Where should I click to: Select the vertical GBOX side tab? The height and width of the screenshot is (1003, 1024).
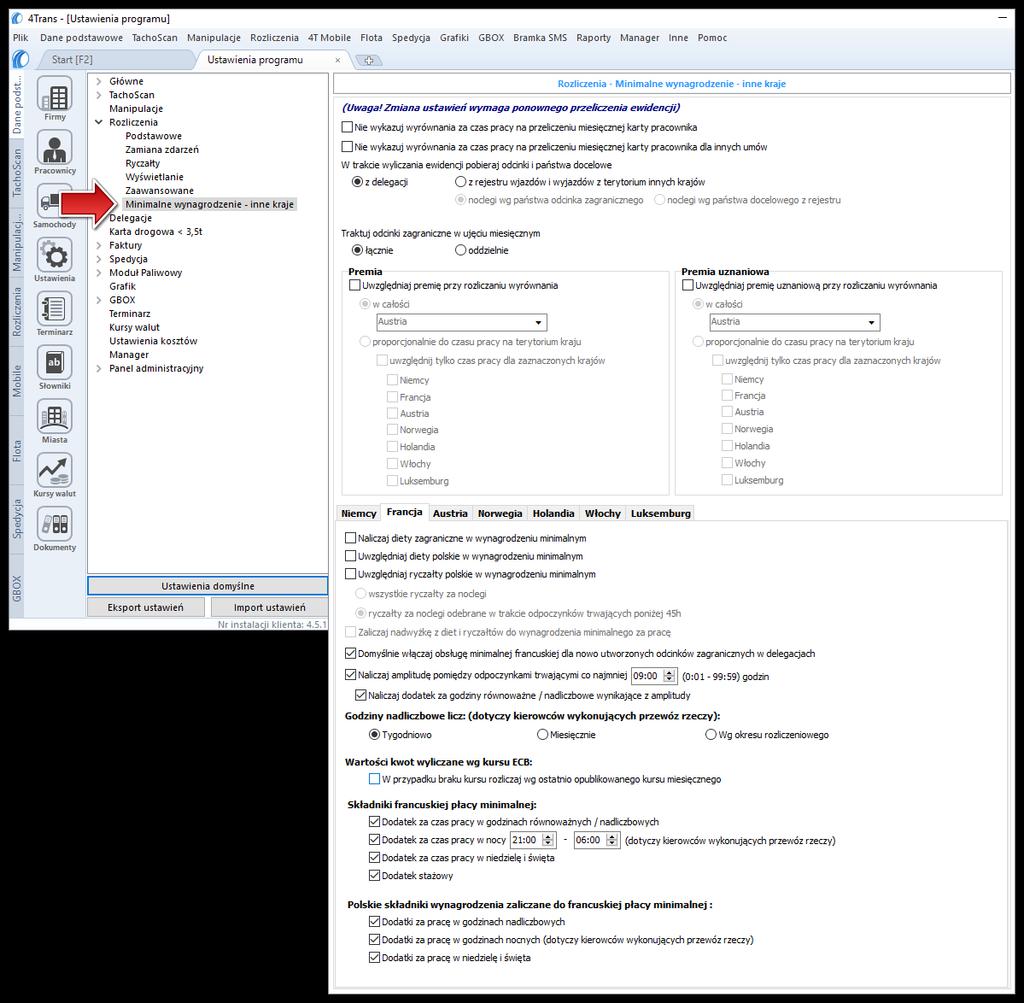tap(17, 588)
